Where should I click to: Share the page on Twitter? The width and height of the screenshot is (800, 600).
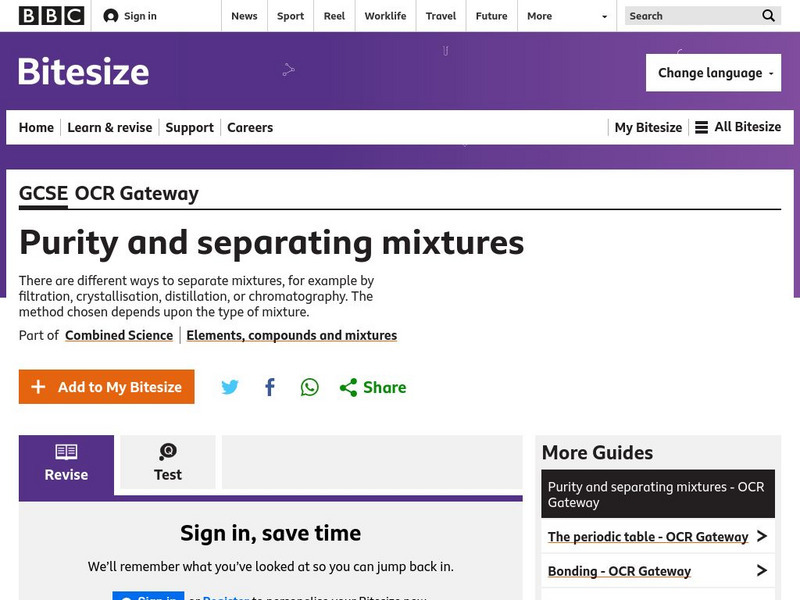point(230,387)
